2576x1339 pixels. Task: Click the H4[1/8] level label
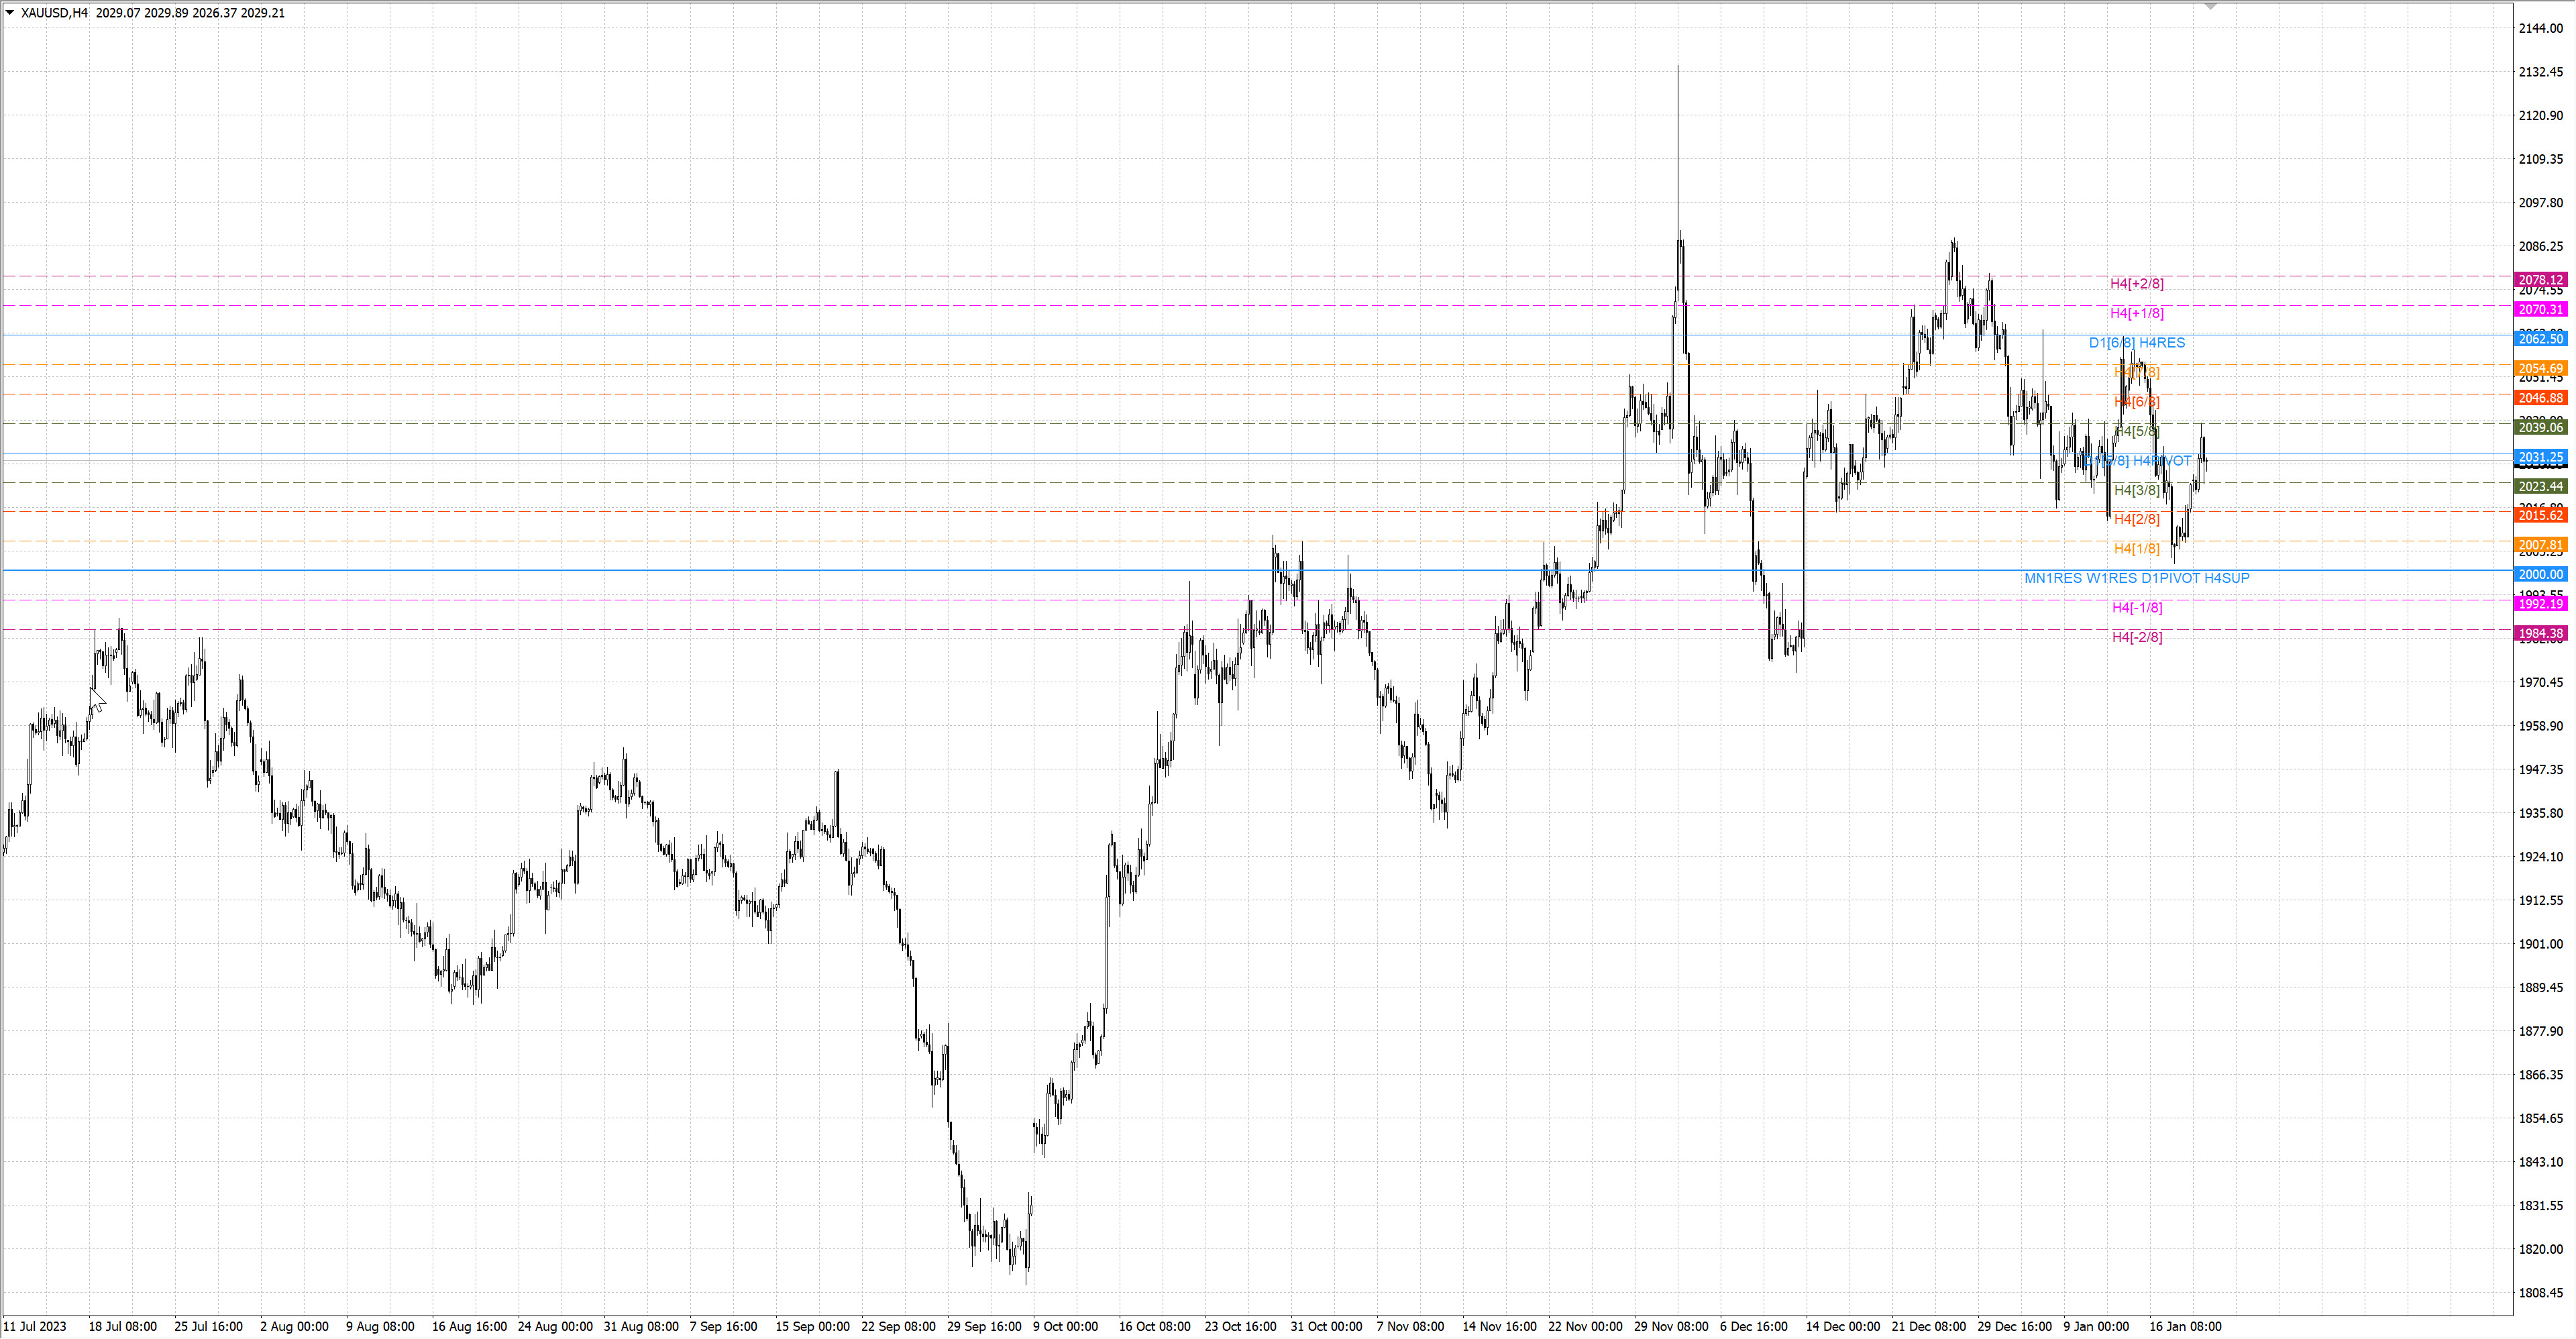coord(2136,548)
